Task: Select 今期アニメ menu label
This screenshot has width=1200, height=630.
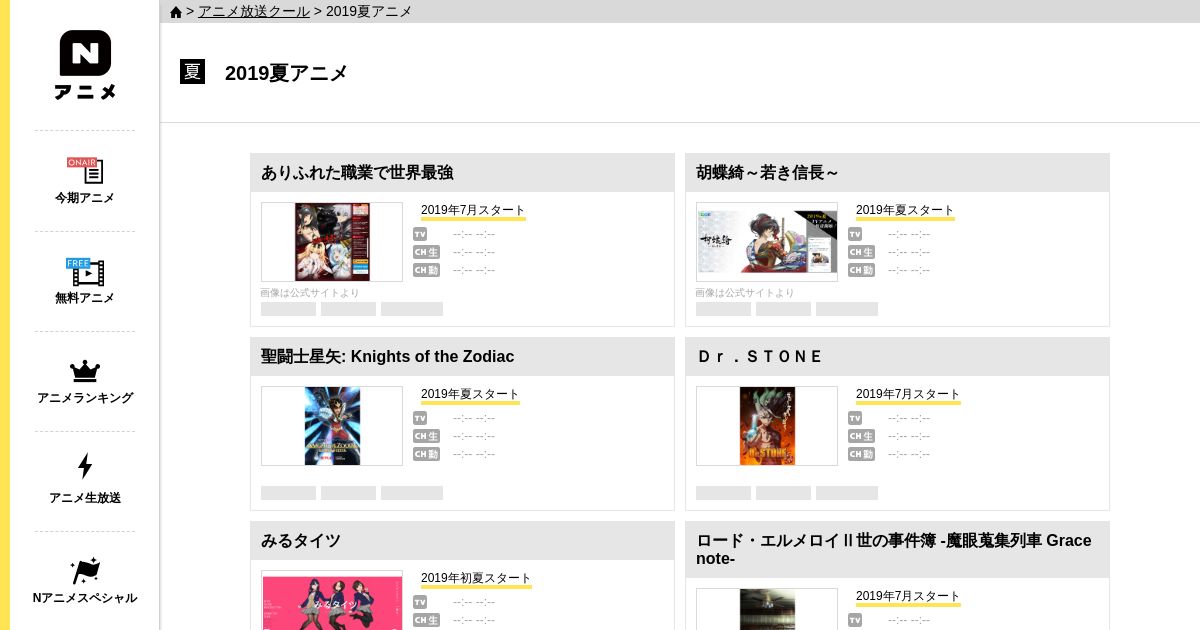Action: (x=85, y=198)
